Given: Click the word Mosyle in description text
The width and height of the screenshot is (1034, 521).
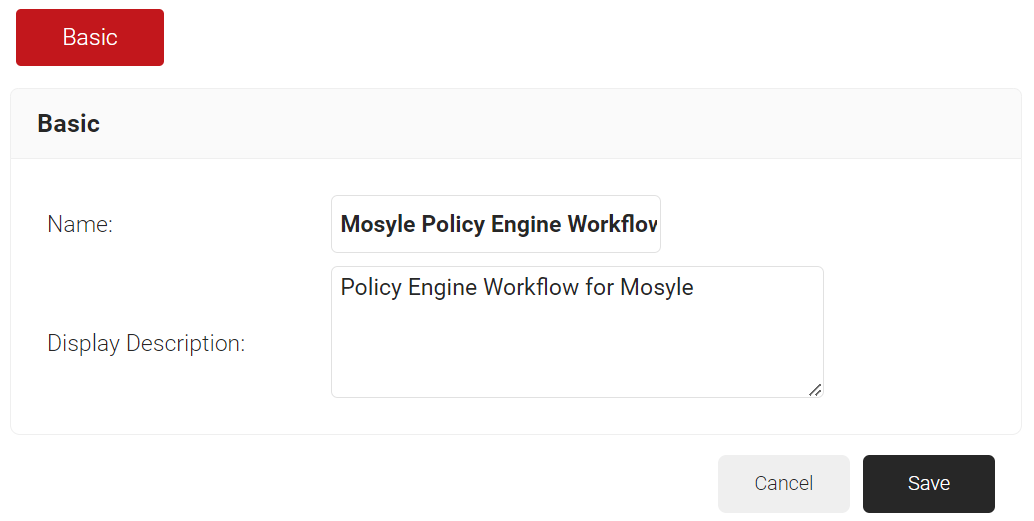Looking at the screenshot, I should (x=657, y=288).
